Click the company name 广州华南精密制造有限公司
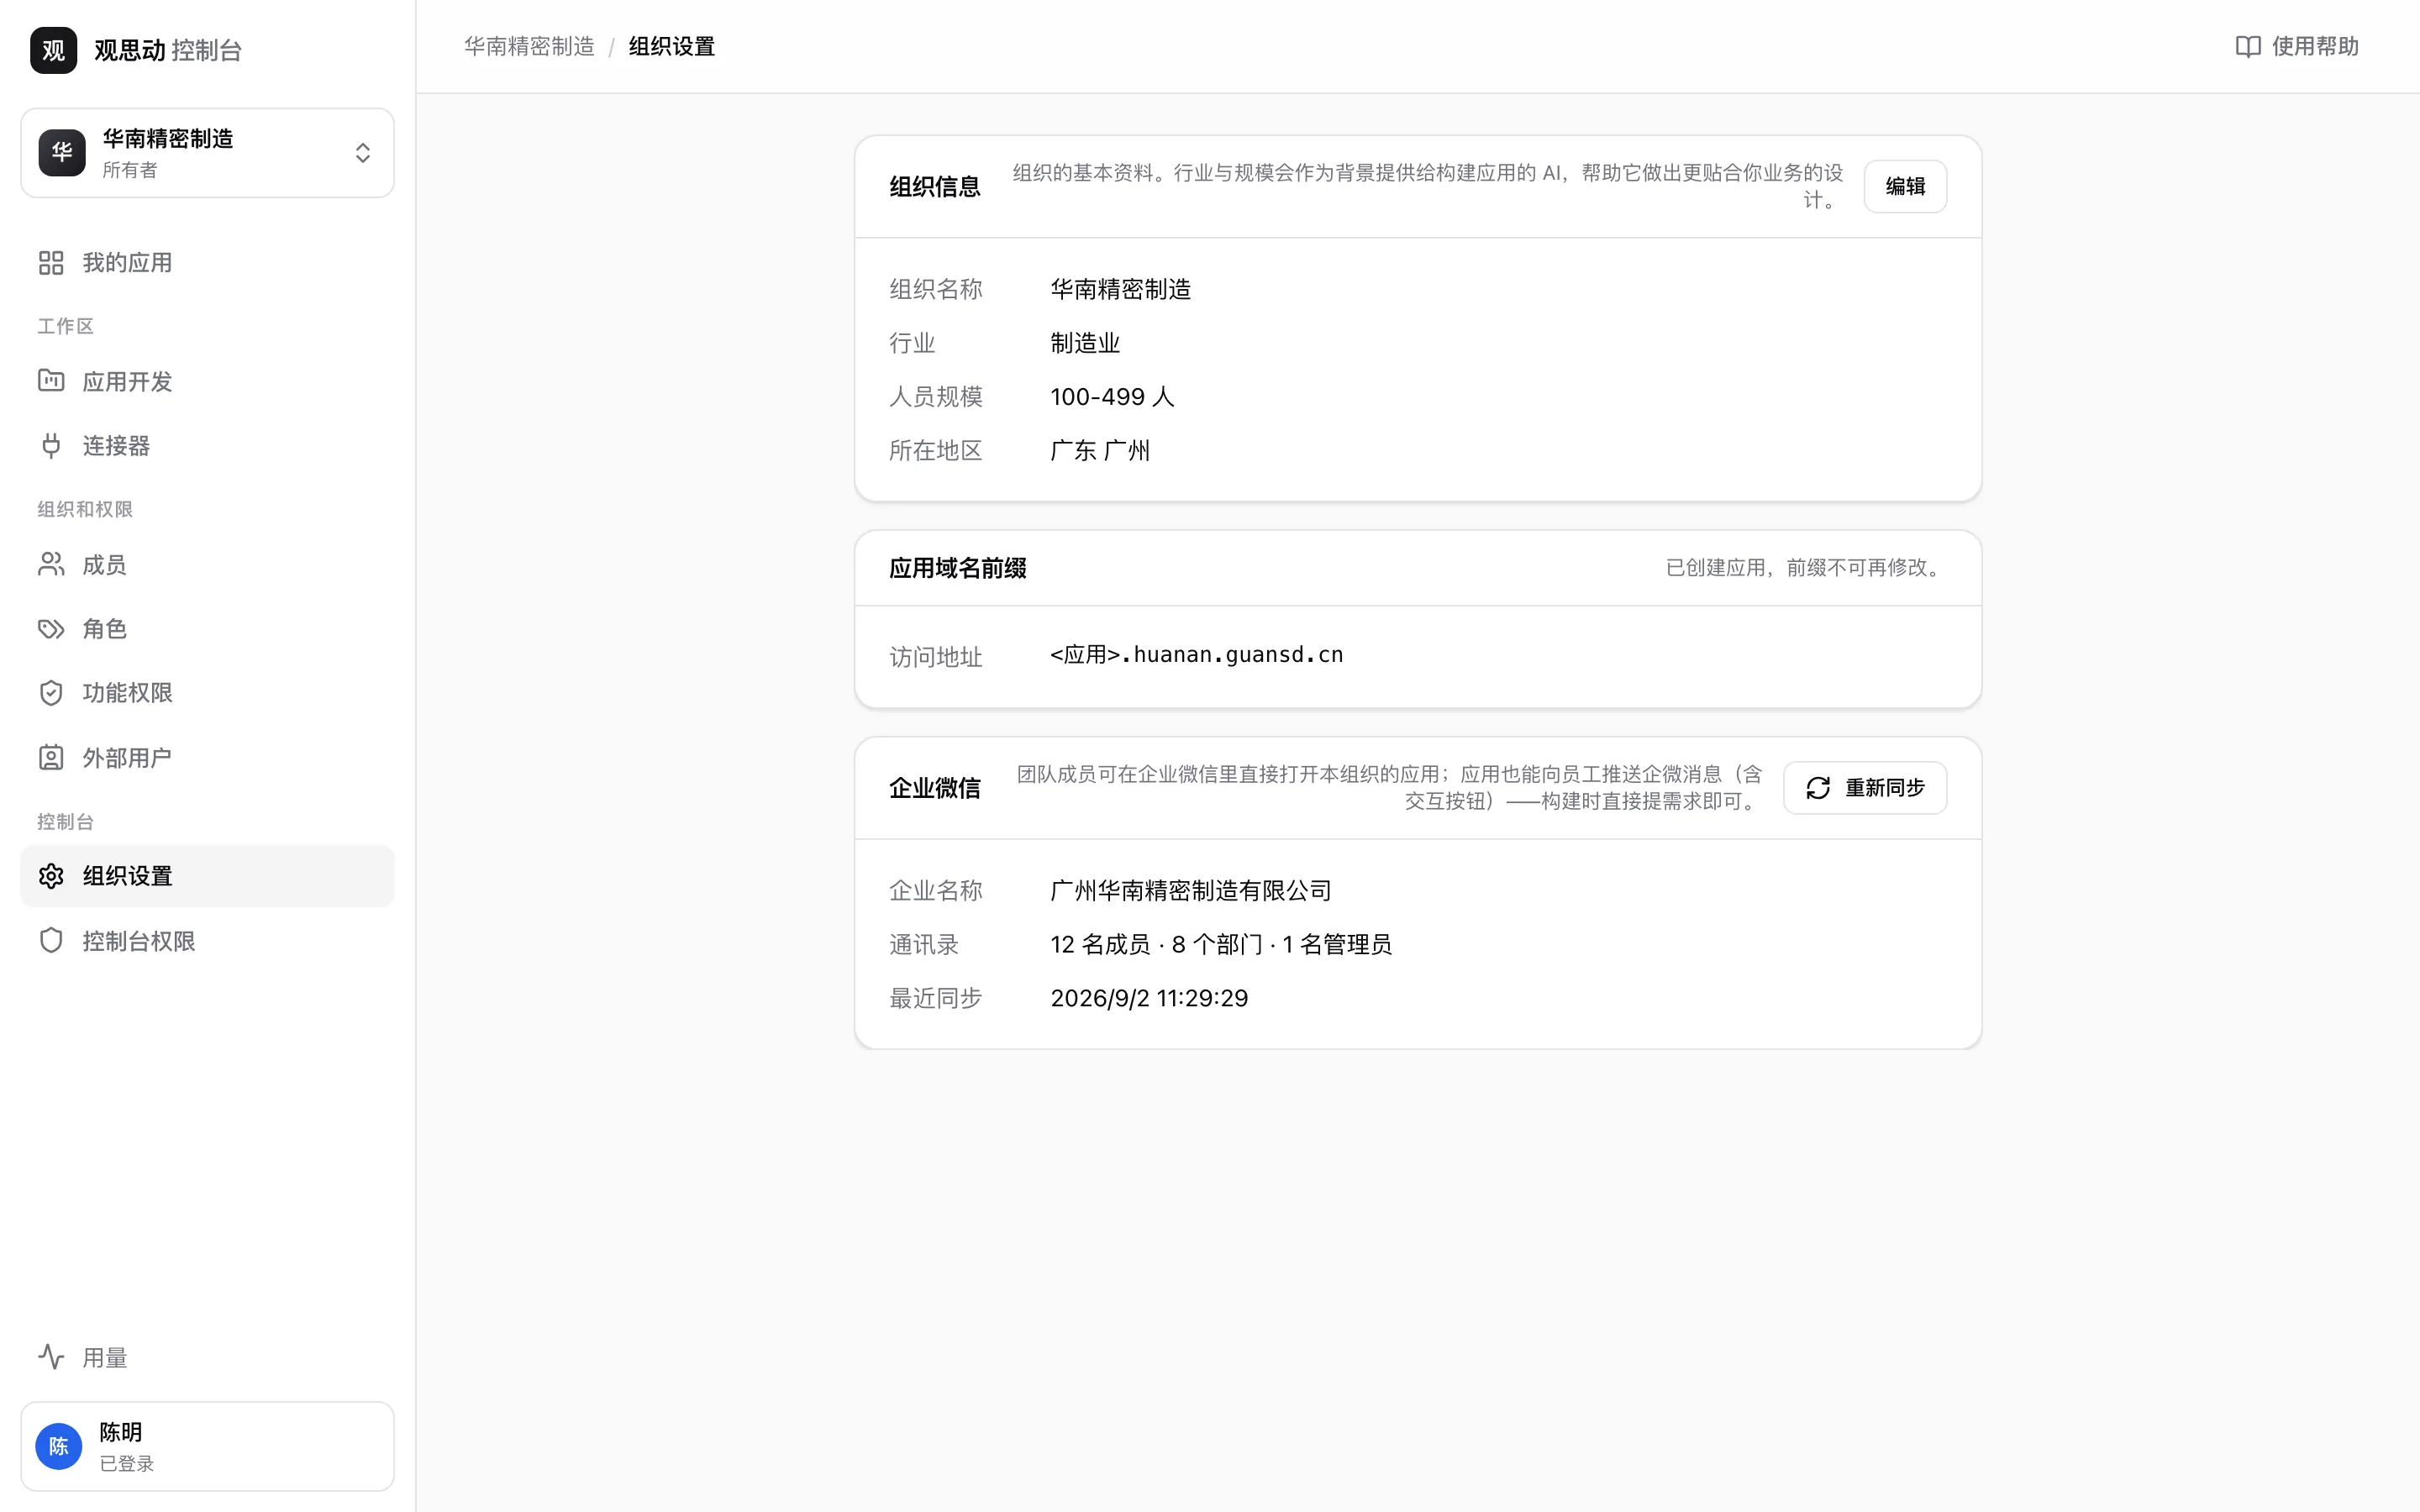 tap(1191, 890)
